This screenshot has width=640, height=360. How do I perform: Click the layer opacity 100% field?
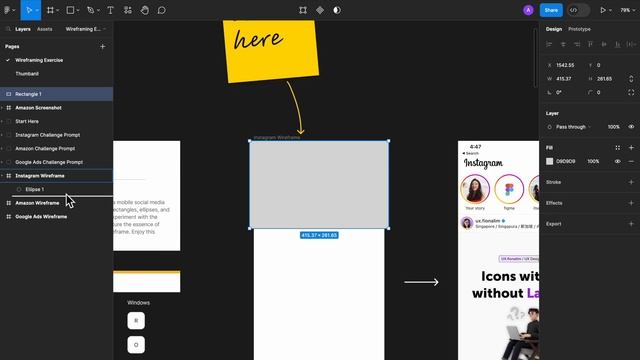[613, 127]
